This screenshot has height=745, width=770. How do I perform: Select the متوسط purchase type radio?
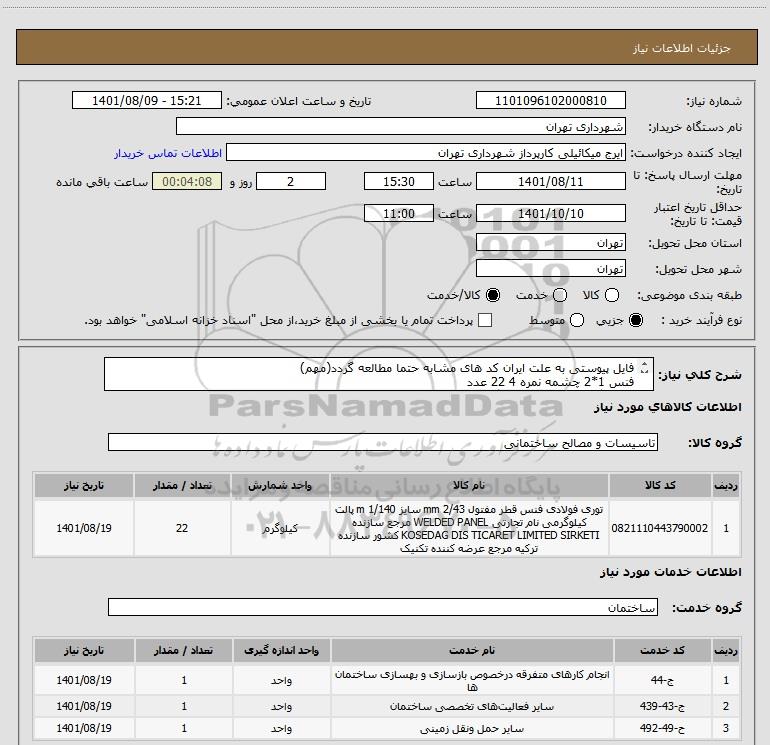click(577, 320)
